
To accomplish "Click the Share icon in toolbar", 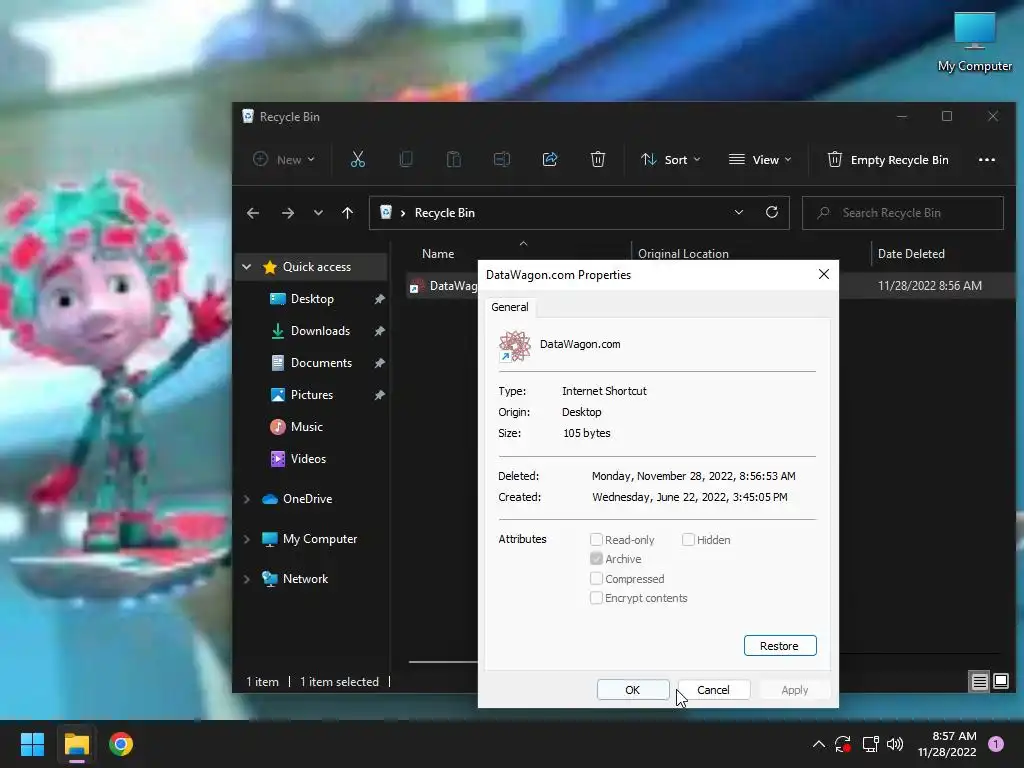I will (550, 159).
